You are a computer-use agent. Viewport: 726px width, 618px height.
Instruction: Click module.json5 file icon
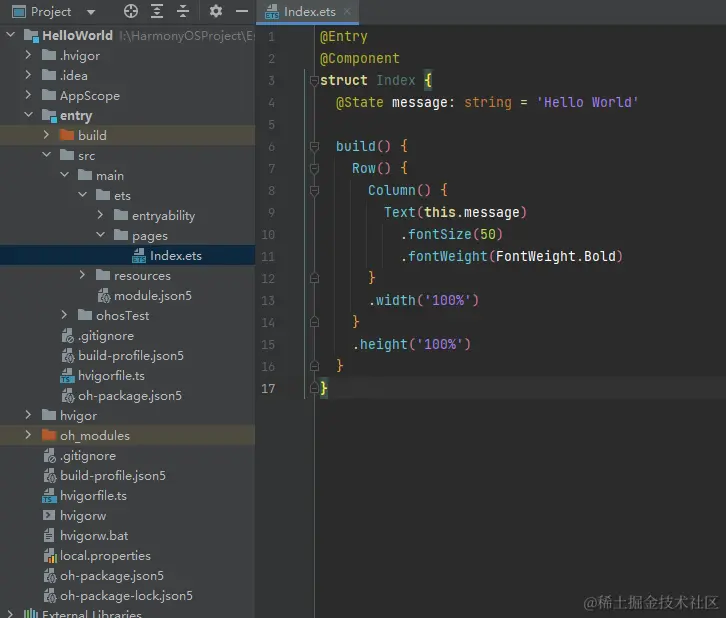[104, 295]
